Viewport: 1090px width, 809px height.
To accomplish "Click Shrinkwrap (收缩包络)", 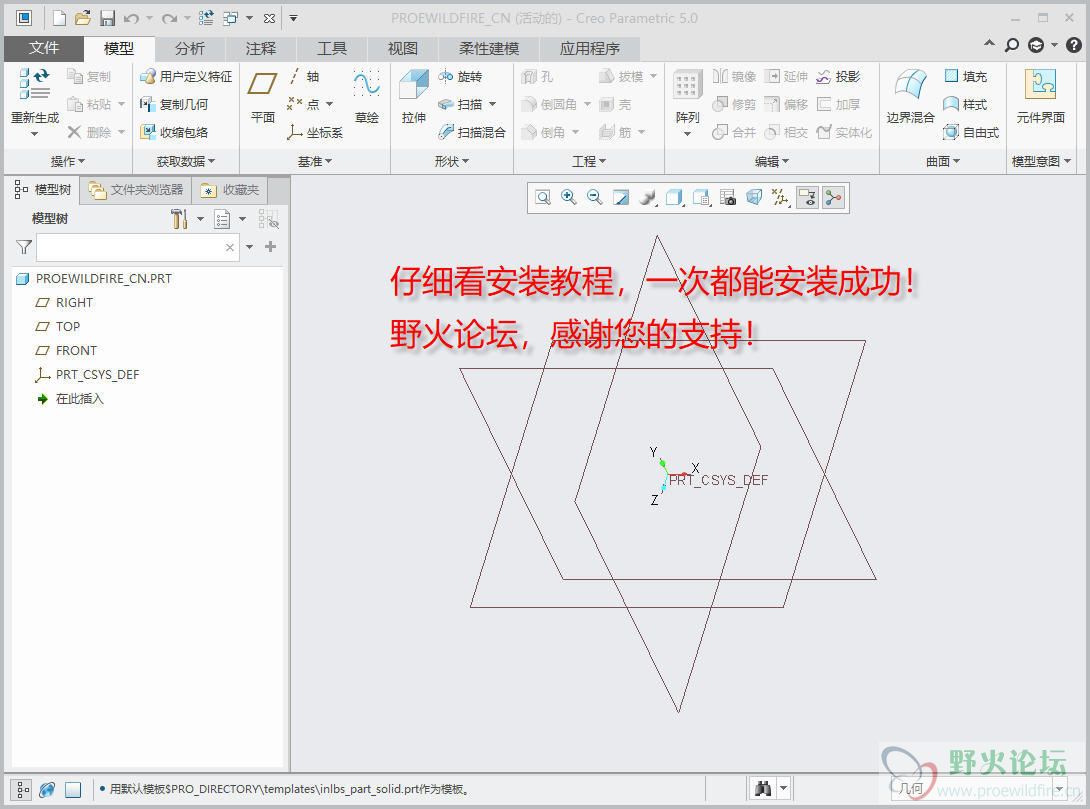I will pos(174,132).
